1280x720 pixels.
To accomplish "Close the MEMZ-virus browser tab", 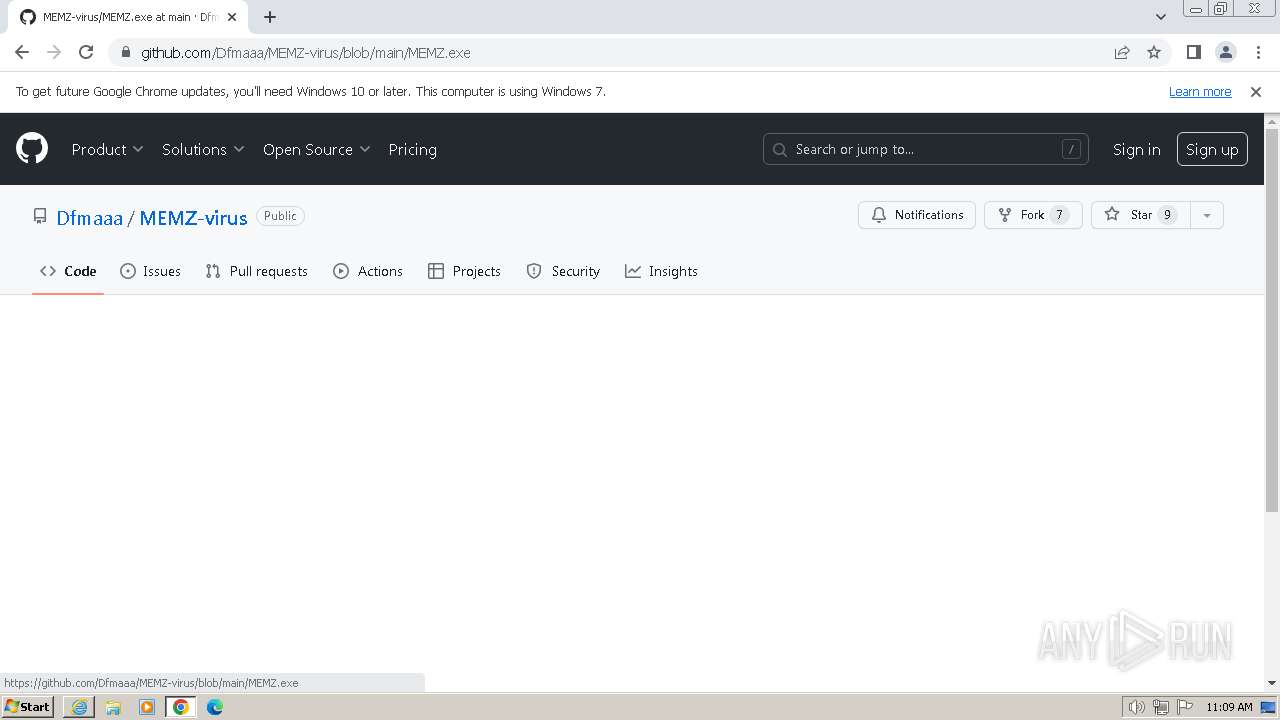I will pyautogui.click(x=232, y=17).
